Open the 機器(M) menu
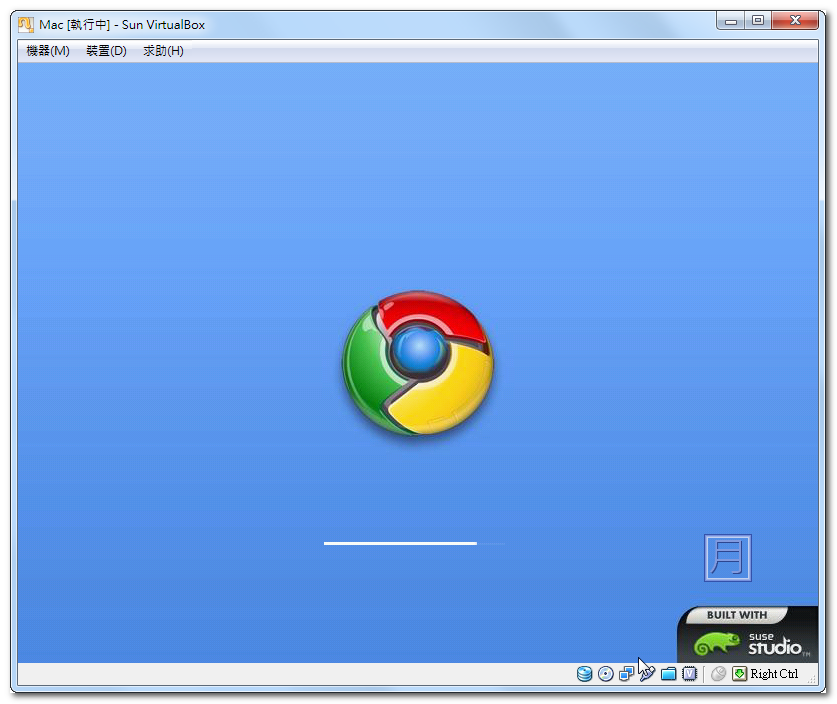 click(x=48, y=51)
